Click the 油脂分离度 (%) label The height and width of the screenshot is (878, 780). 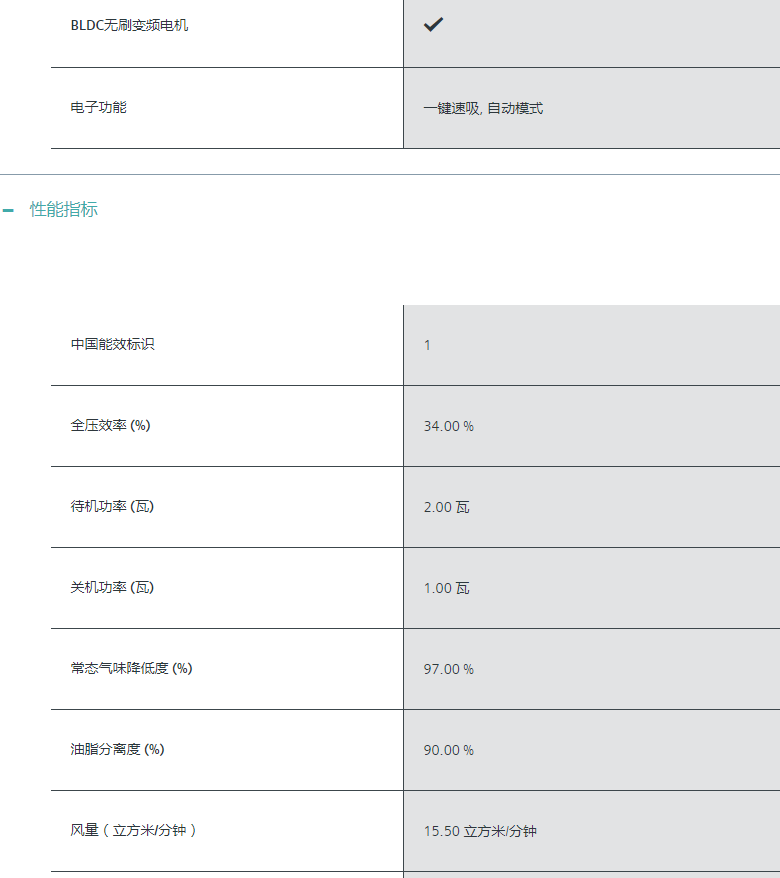point(118,749)
